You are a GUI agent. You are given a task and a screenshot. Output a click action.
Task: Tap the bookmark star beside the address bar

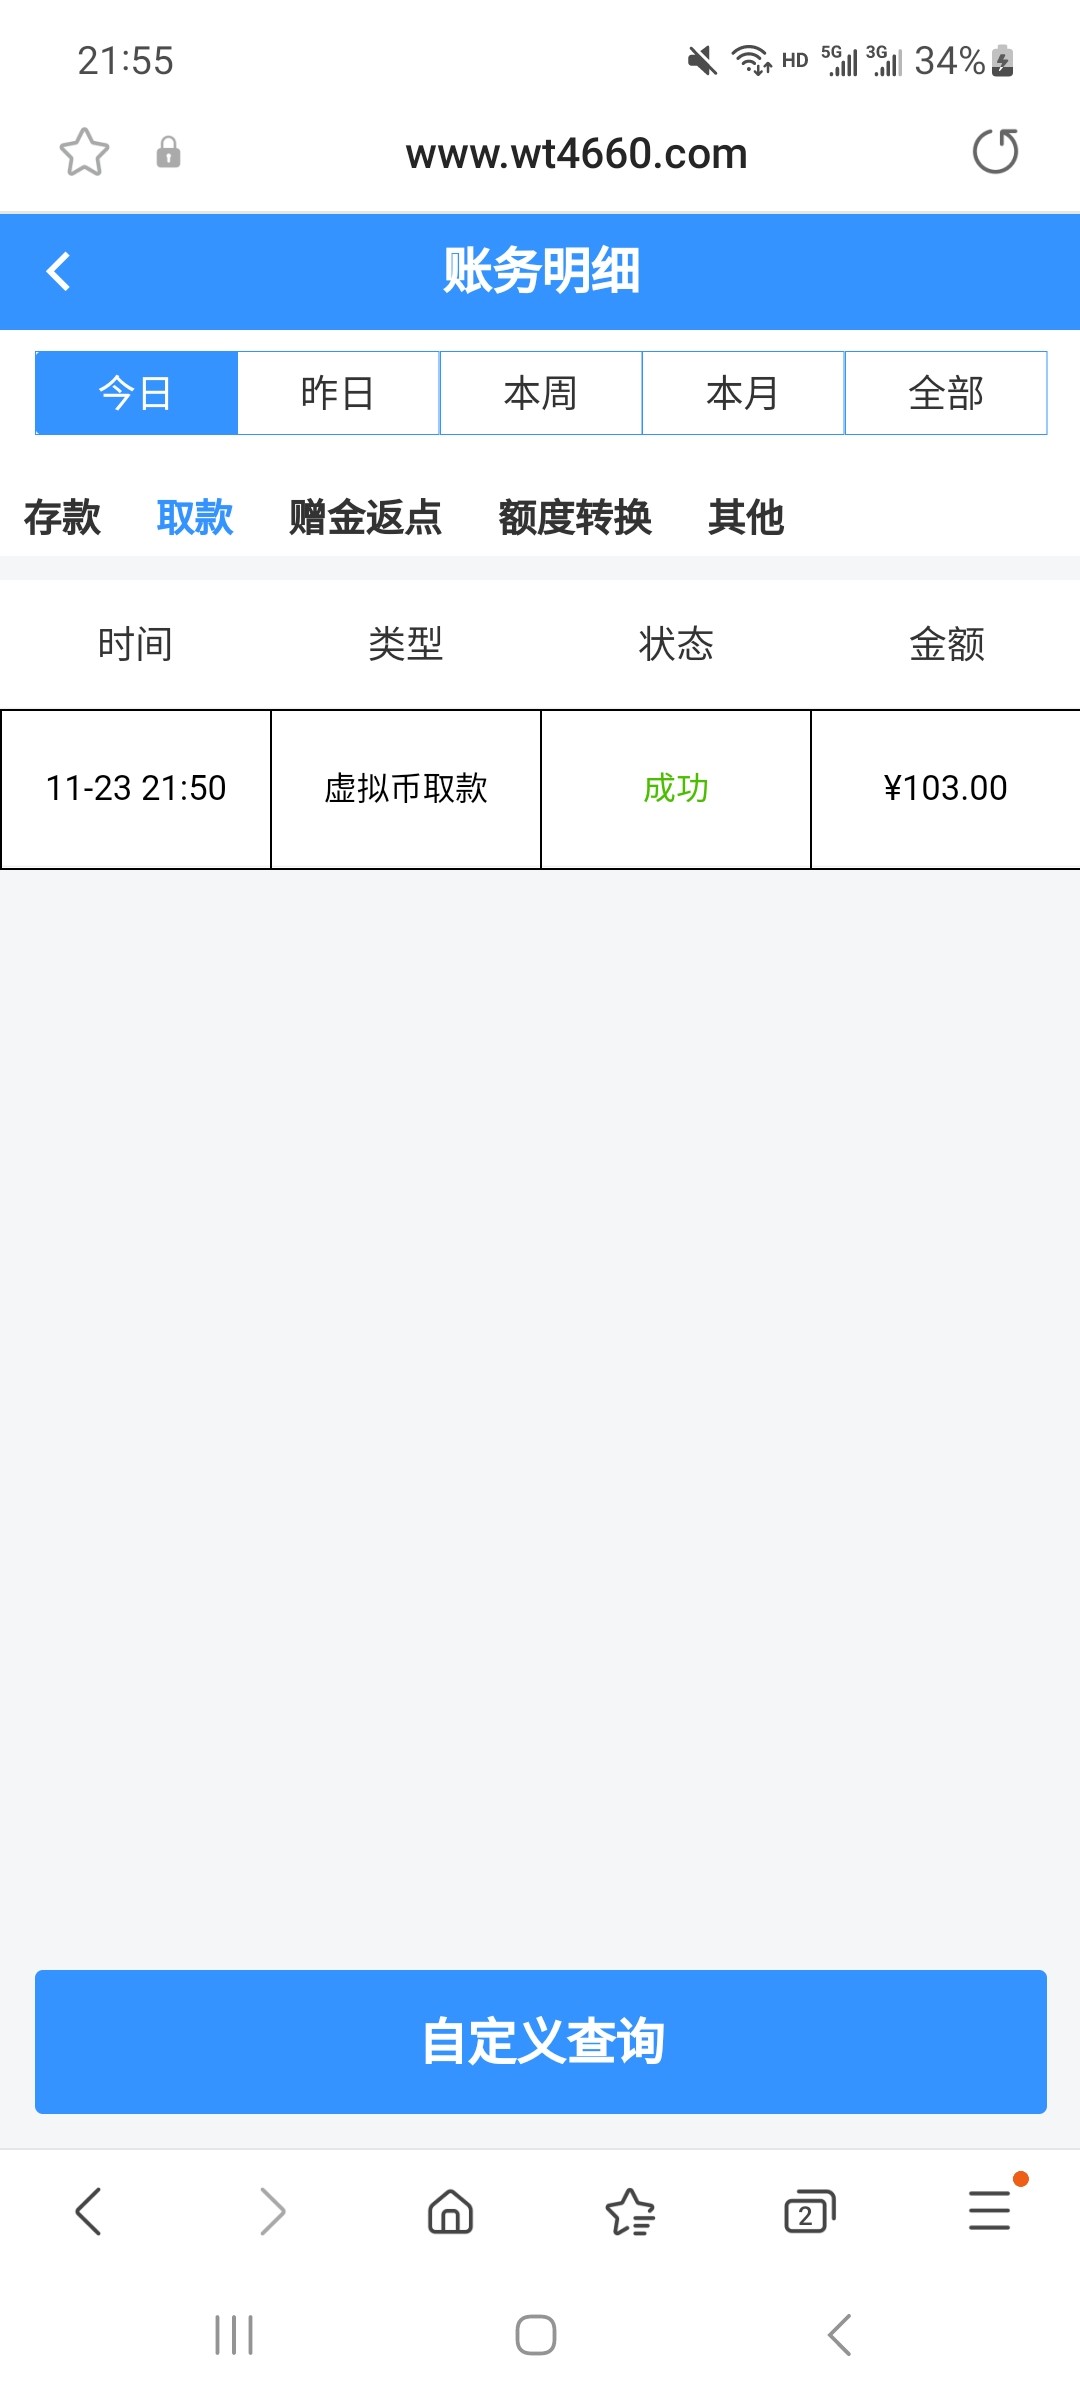(x=84, y=152)
